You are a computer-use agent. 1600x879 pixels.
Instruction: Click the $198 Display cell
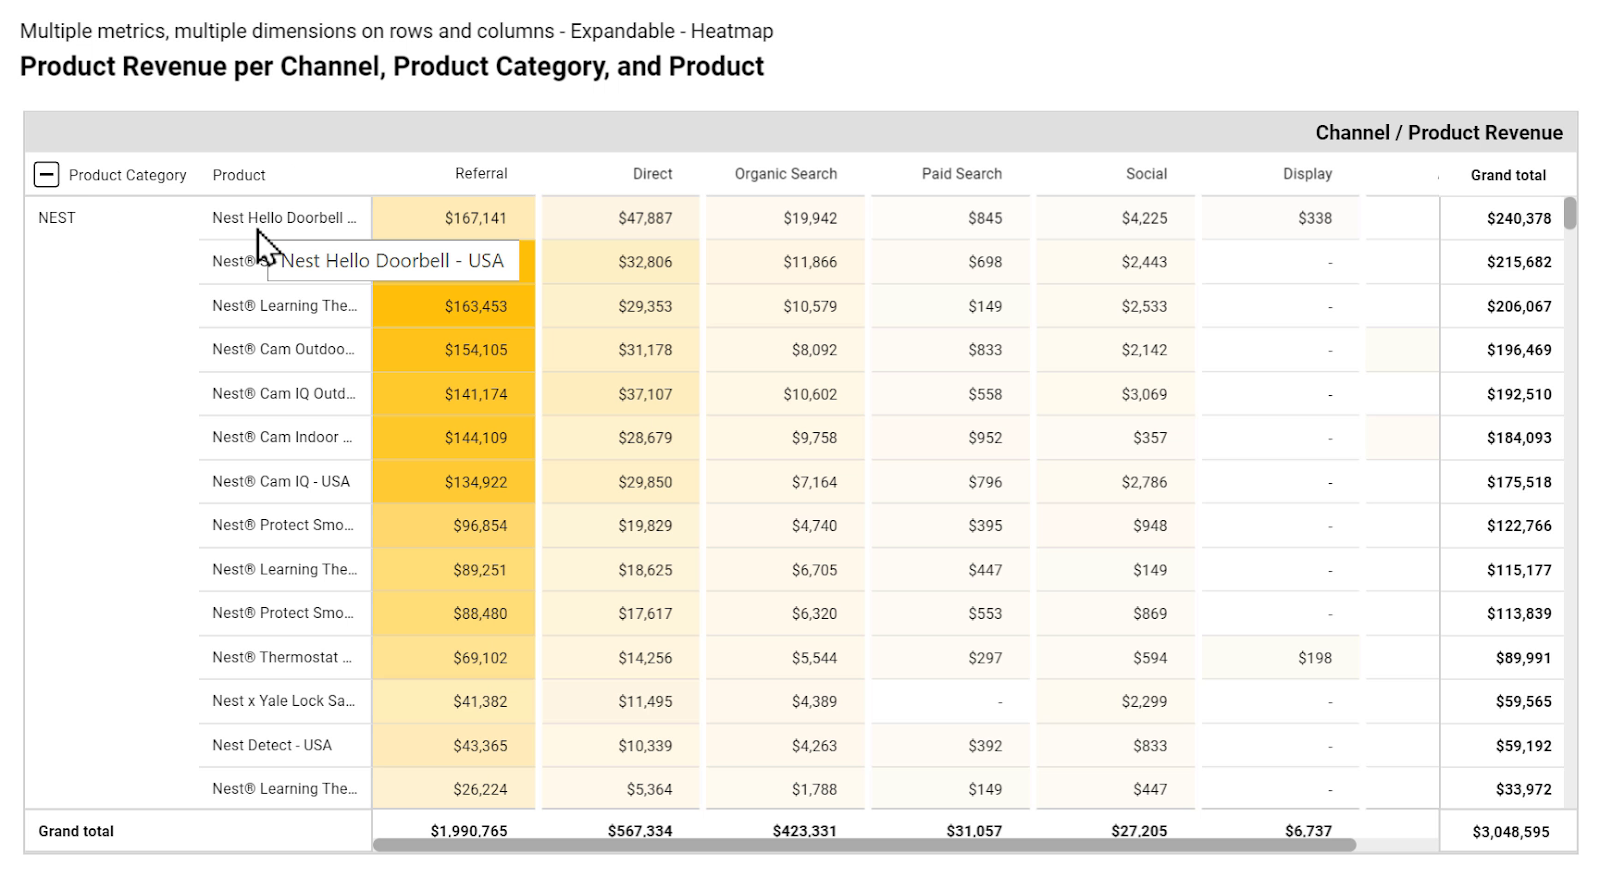[1280, 658]
